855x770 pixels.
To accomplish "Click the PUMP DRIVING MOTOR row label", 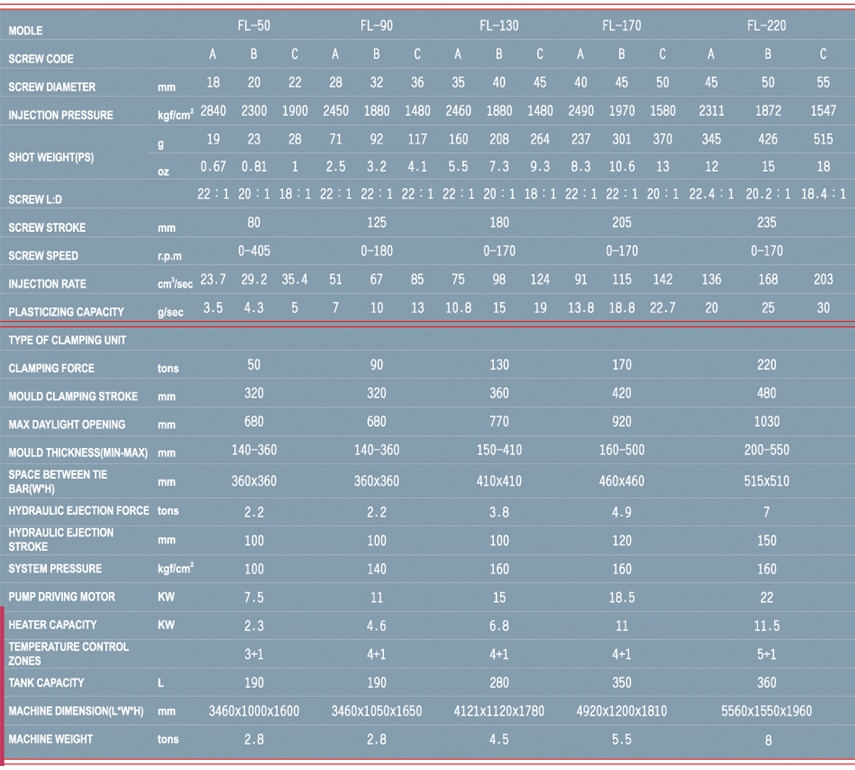I will tap(62, 597).
